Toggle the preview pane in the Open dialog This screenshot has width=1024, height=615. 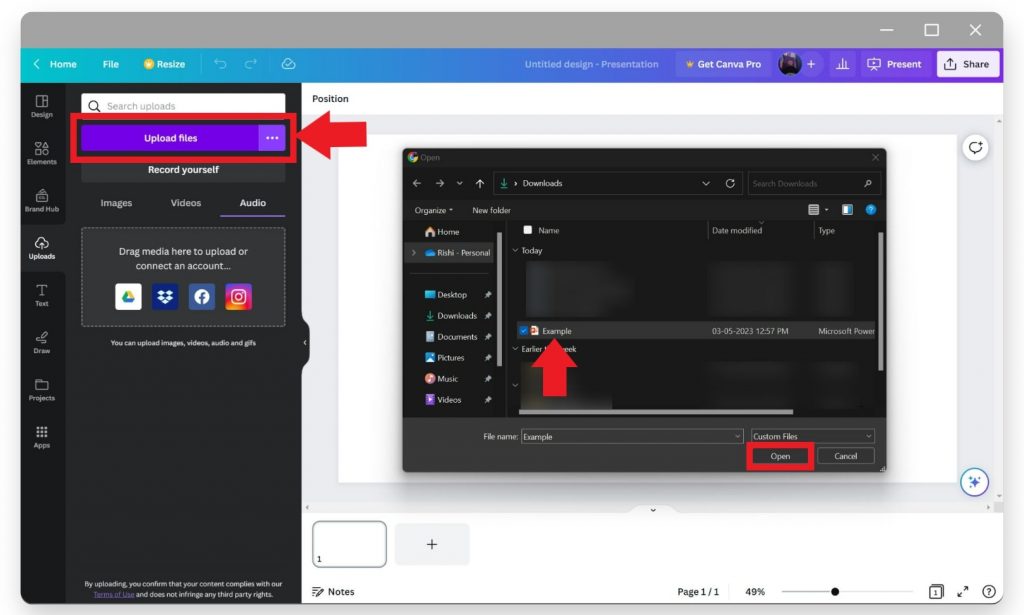pyautogui.click(x=845, y=209)
